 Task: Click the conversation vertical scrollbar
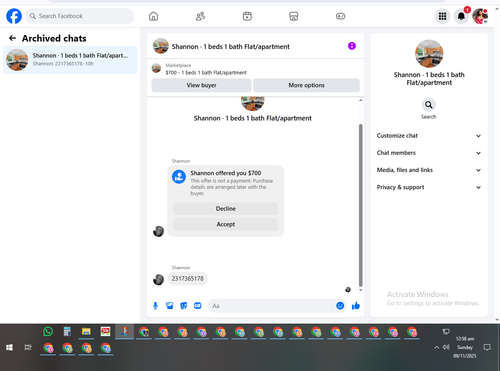[360, 205]
